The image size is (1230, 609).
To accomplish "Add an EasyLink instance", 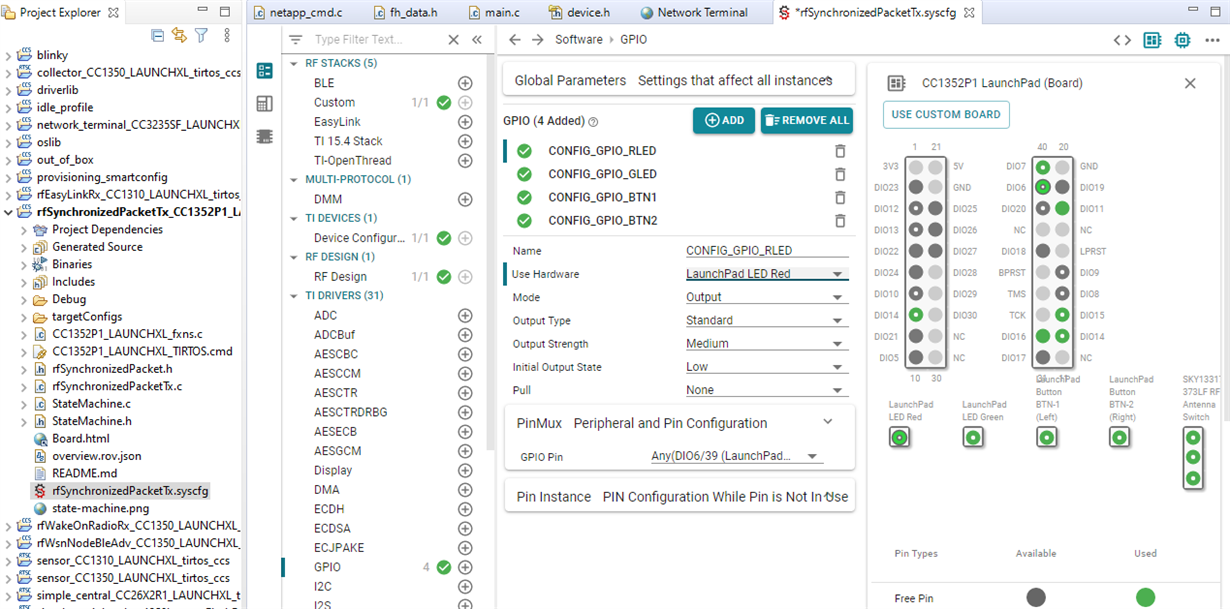I will click(x=465, y=122).
